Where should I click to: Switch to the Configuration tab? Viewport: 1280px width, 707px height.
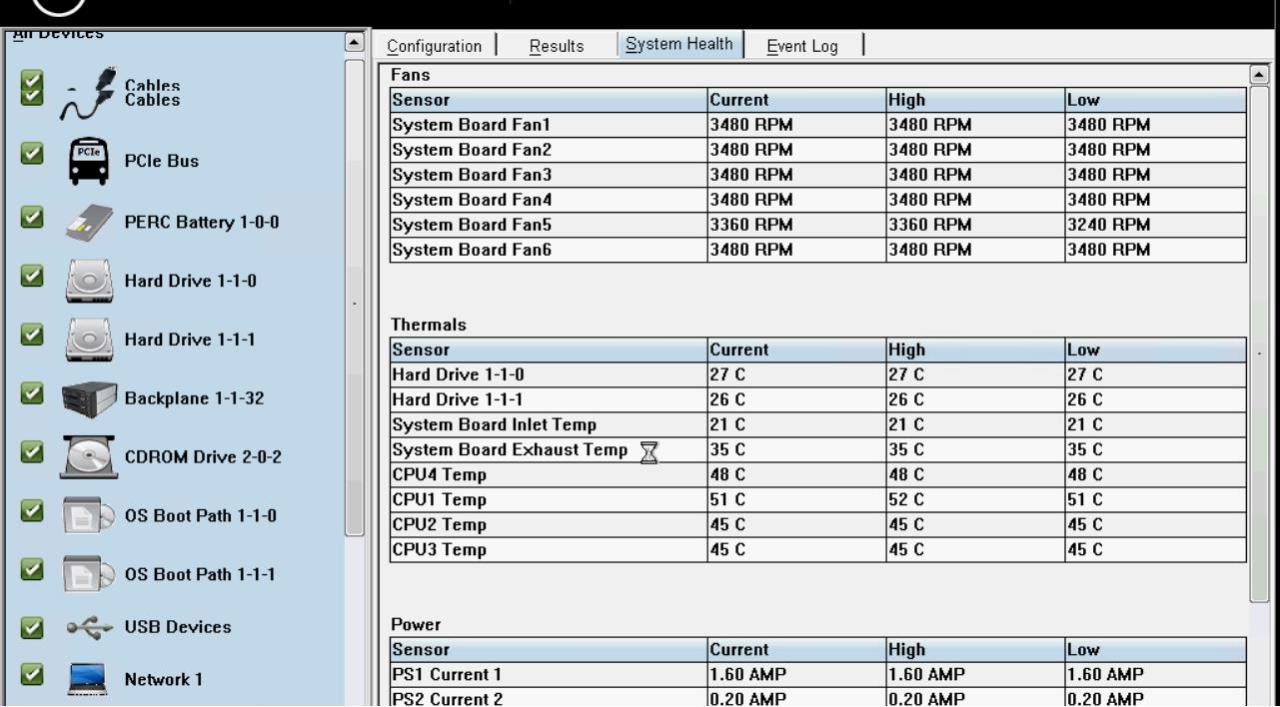[434, 46]
